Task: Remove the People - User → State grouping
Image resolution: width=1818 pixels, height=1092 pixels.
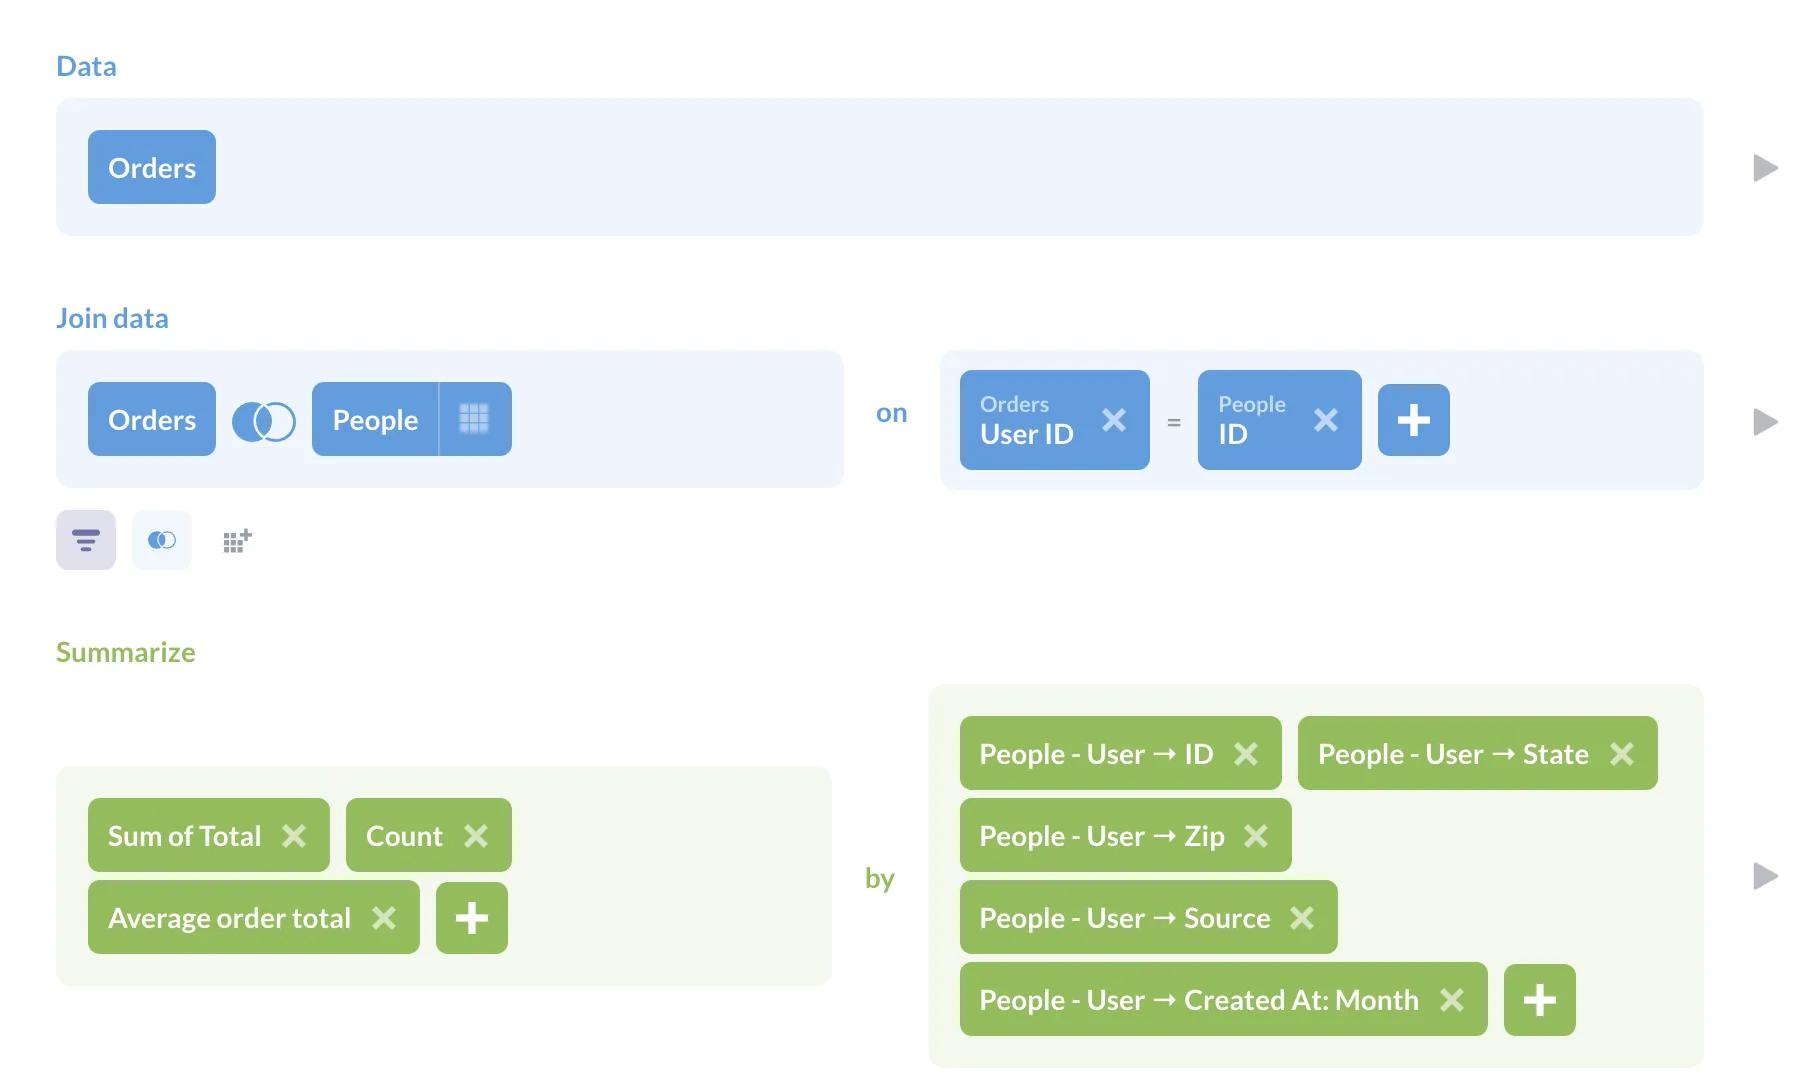Action: coord(1624,754)
